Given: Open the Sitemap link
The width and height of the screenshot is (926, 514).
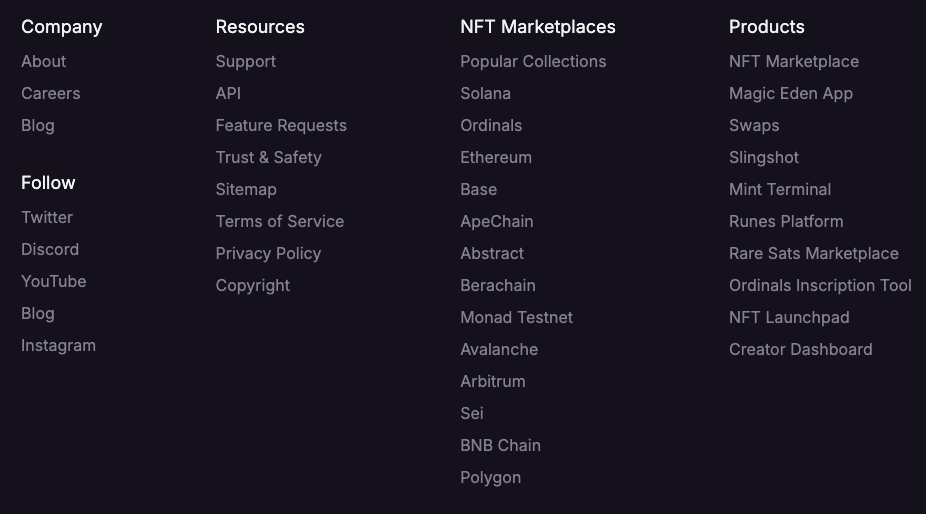Looking at the screenshot, I should coord(246,190).
